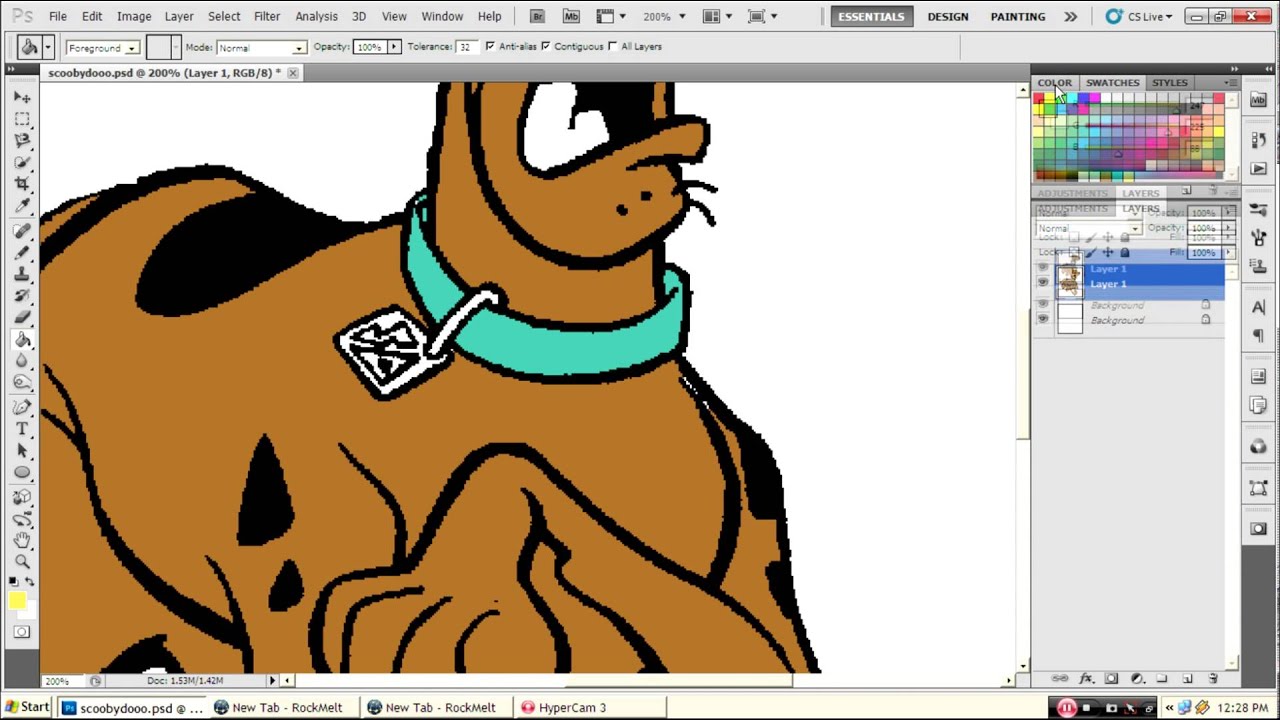Open the History panel icon in dock
1280x720 pixels.
(x=1258, y=141)
